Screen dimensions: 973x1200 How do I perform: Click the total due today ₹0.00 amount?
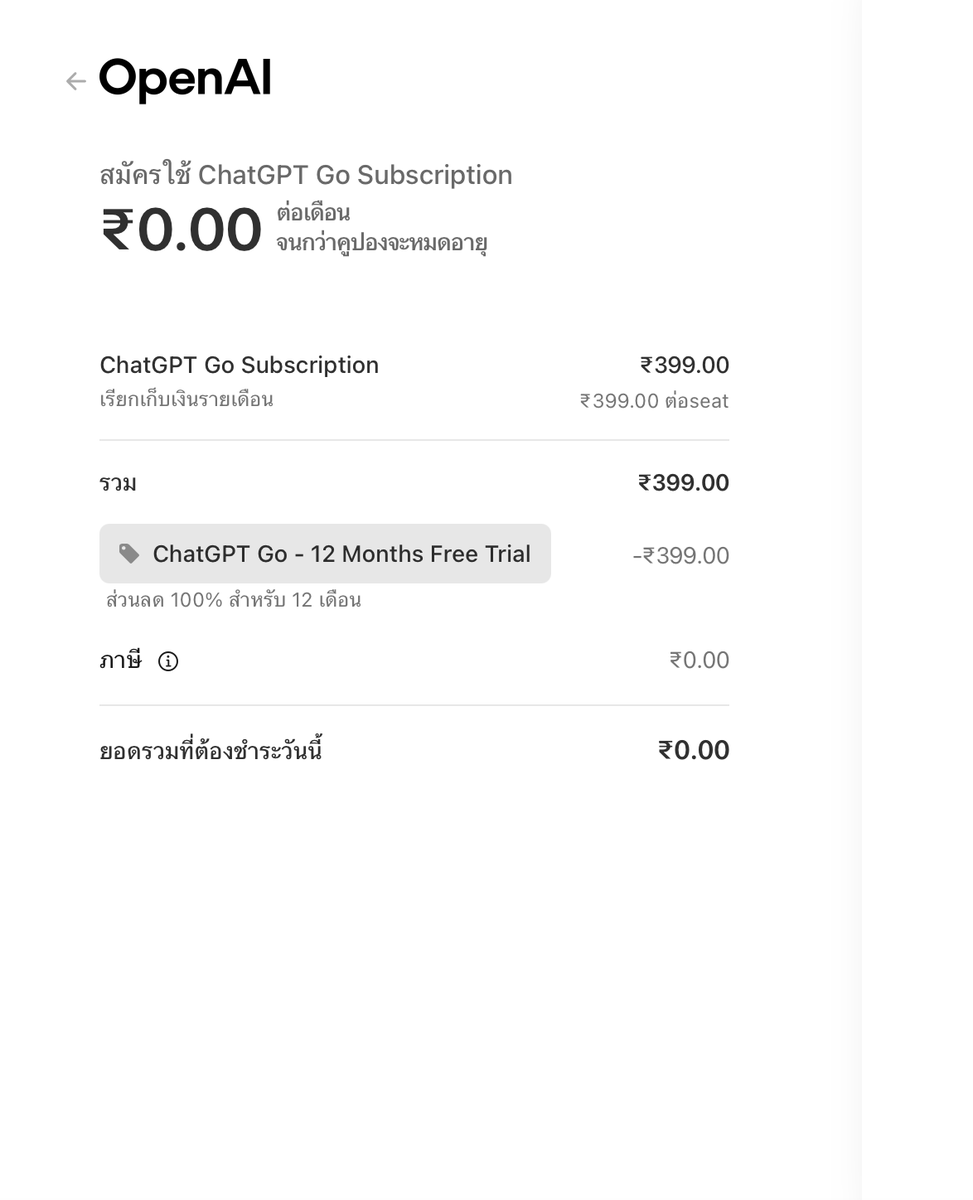694,750
